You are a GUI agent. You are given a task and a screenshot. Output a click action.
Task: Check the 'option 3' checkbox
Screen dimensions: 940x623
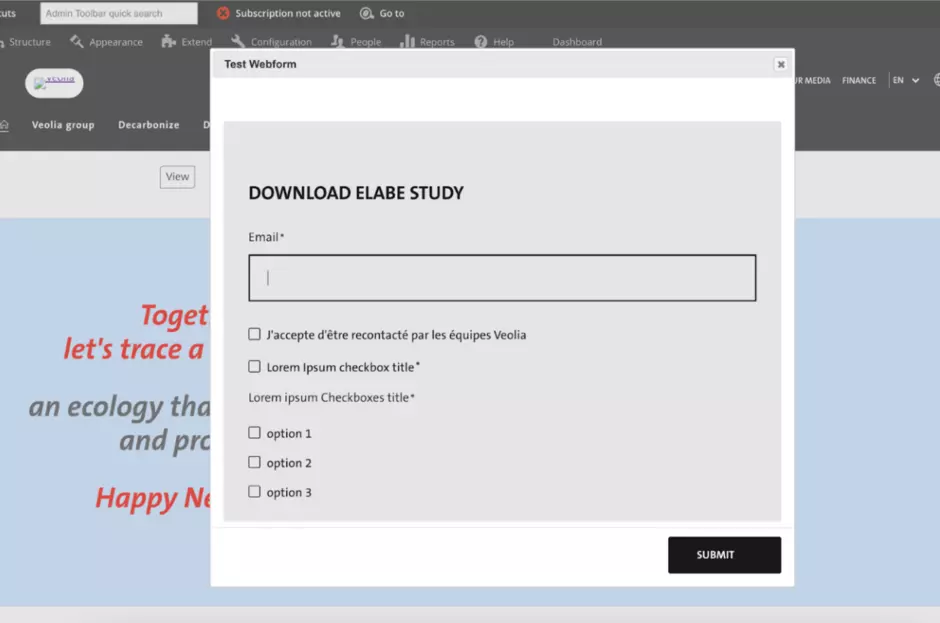pyautogui.click(x=254, y=492)
